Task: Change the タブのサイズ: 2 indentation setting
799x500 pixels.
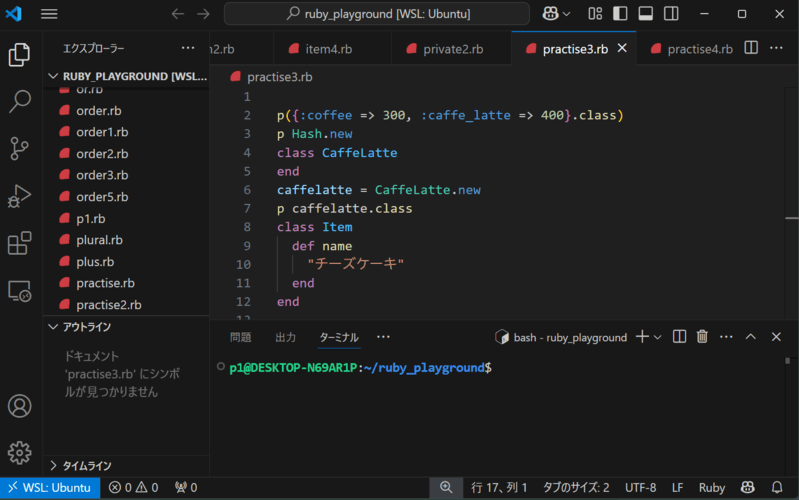Action: tap(576, 488)
